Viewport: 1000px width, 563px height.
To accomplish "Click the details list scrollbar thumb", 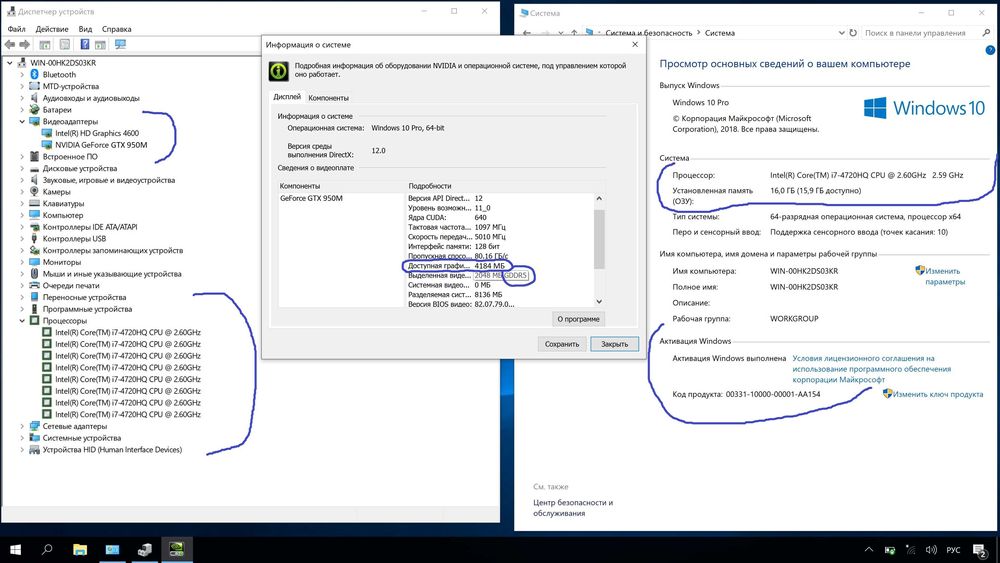I will (599, 239).
